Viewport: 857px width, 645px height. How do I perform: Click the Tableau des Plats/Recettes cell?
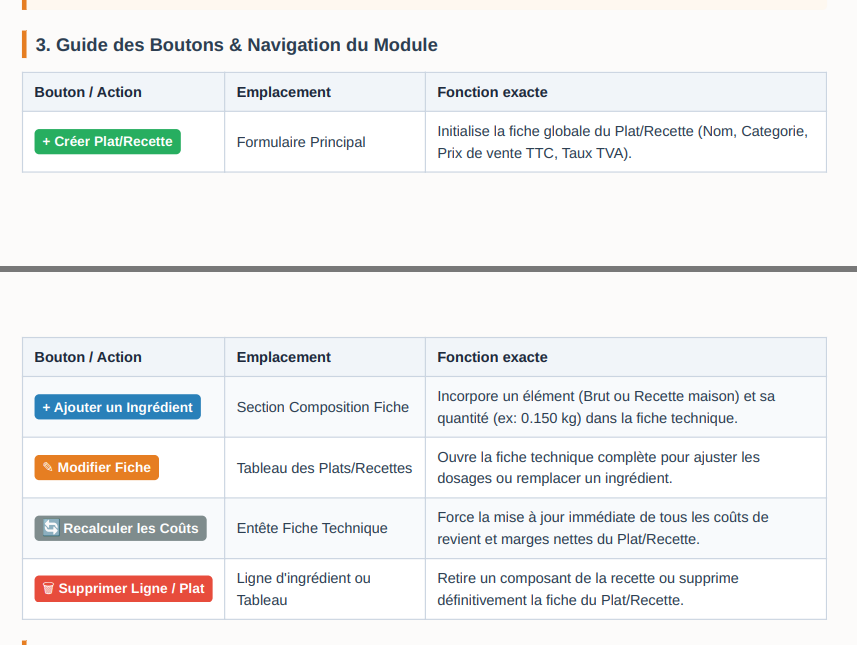(x=324, y=468)
